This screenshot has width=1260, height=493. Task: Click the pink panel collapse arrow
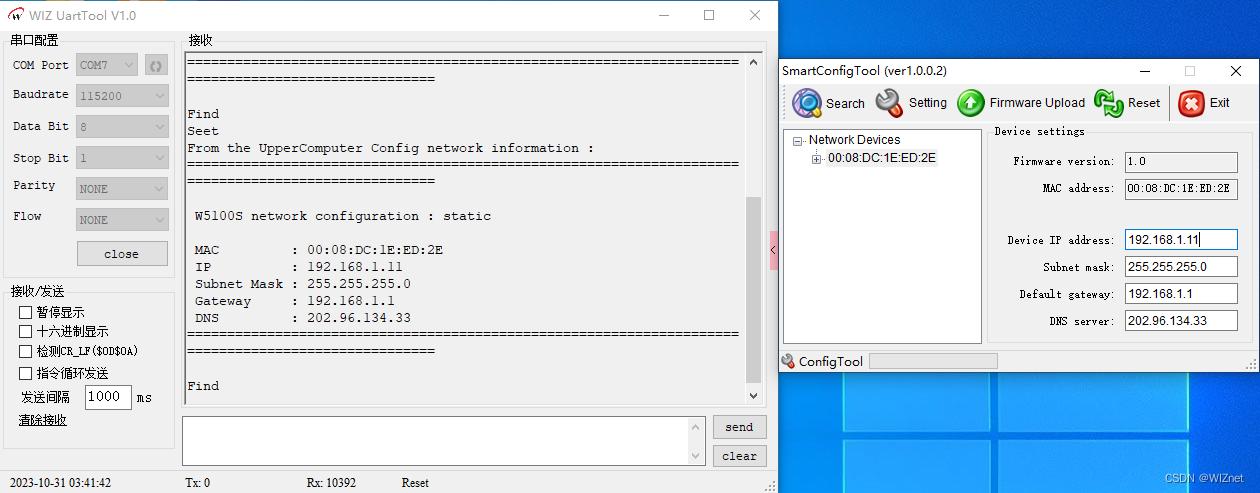pos(773,250)
